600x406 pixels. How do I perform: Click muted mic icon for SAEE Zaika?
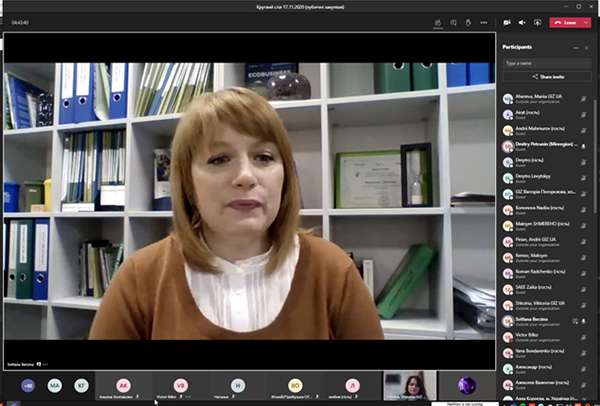click(x=584, y=289)
